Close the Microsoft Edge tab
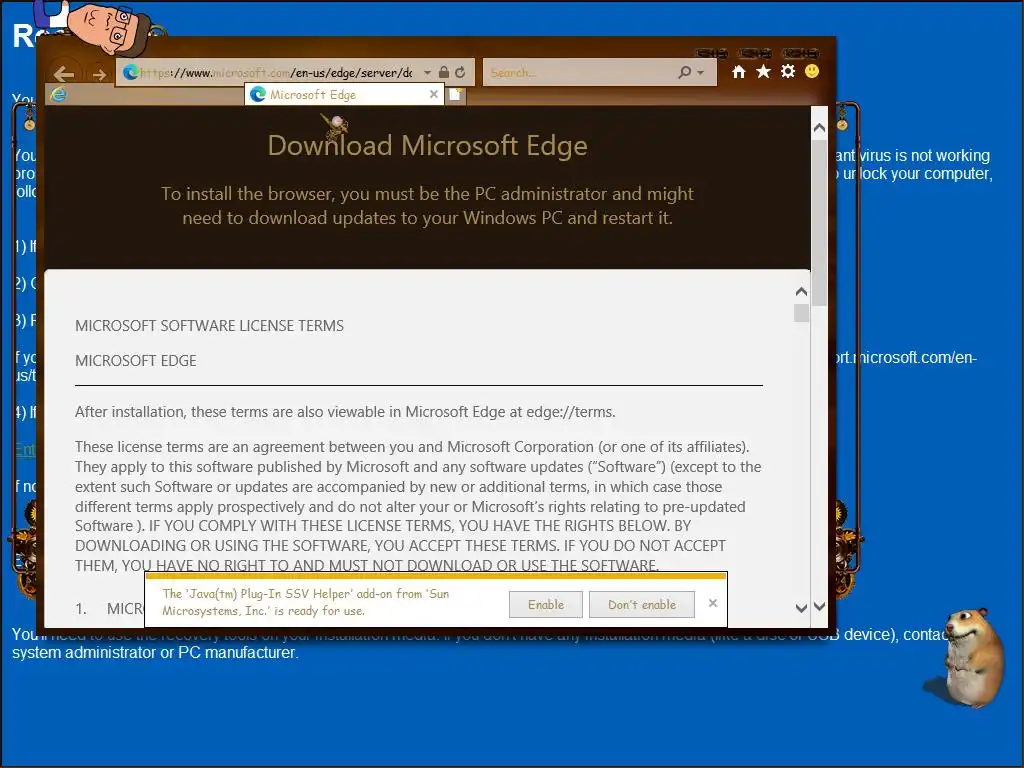This screenshot has height=768, width=1024. pos(434,95)
